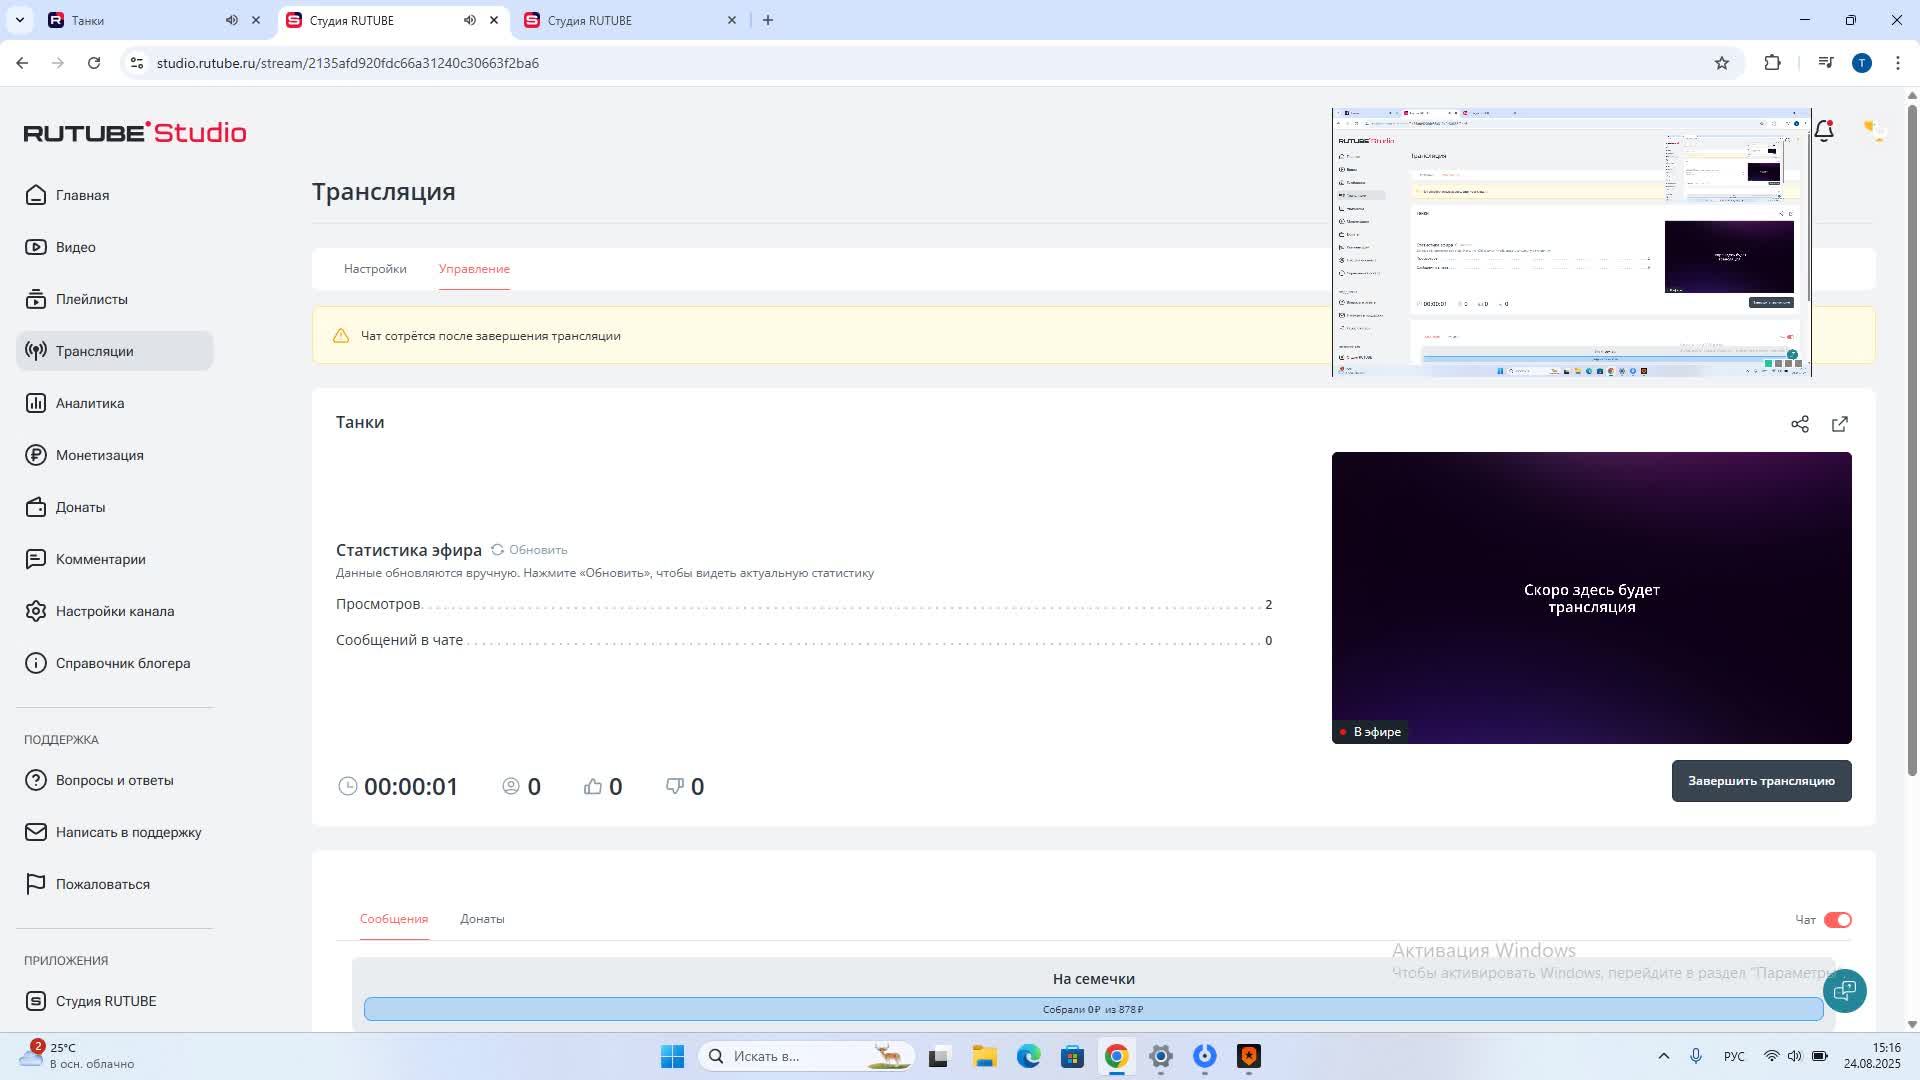1920x1080 pixels.
Task: Open Аналитика in sidebar
Action: tap(90, 403)
